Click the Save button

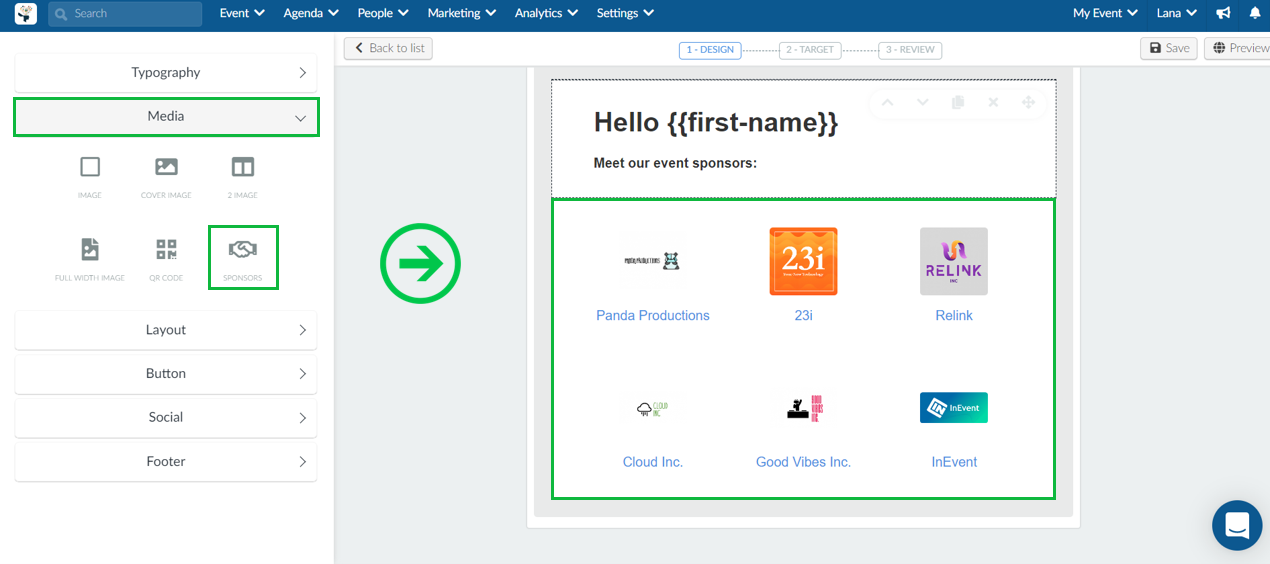[x=1169, y=48]
